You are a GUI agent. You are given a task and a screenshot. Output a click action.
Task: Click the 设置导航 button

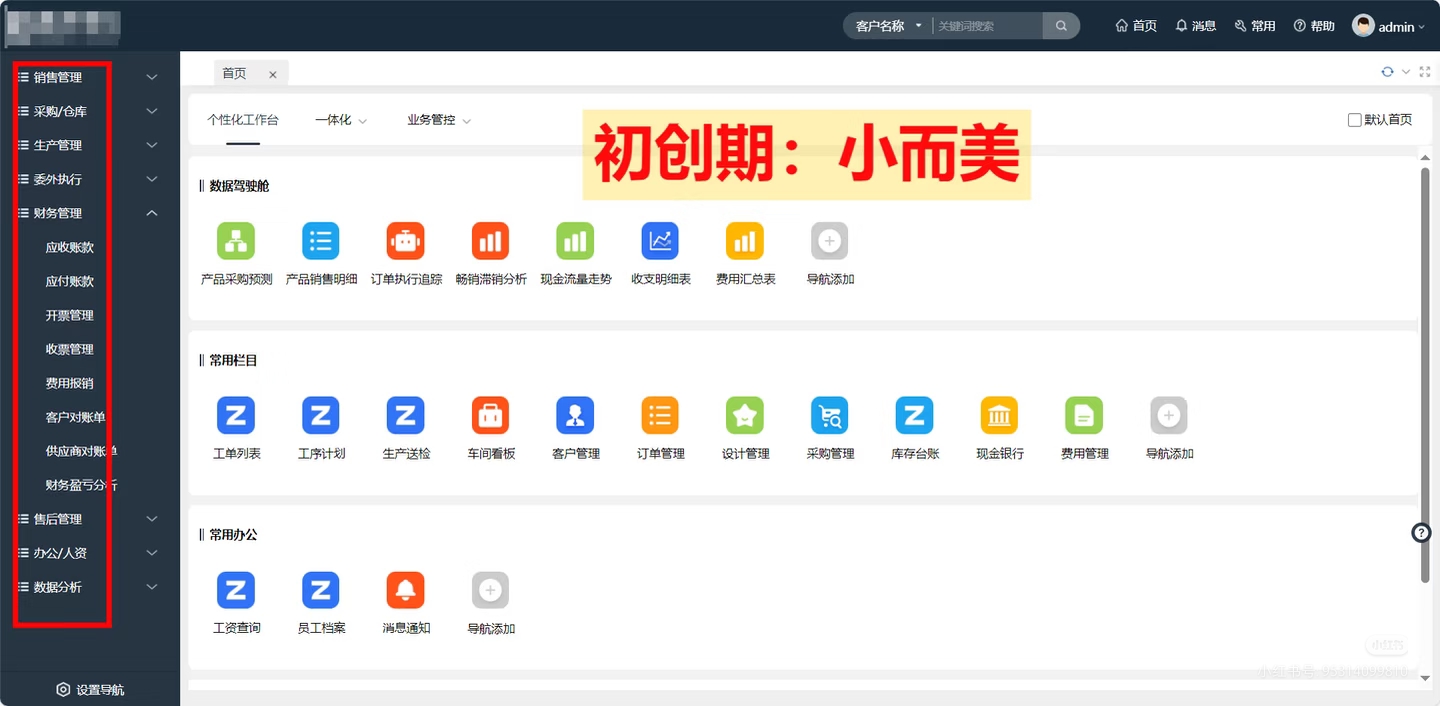[90, 690]
